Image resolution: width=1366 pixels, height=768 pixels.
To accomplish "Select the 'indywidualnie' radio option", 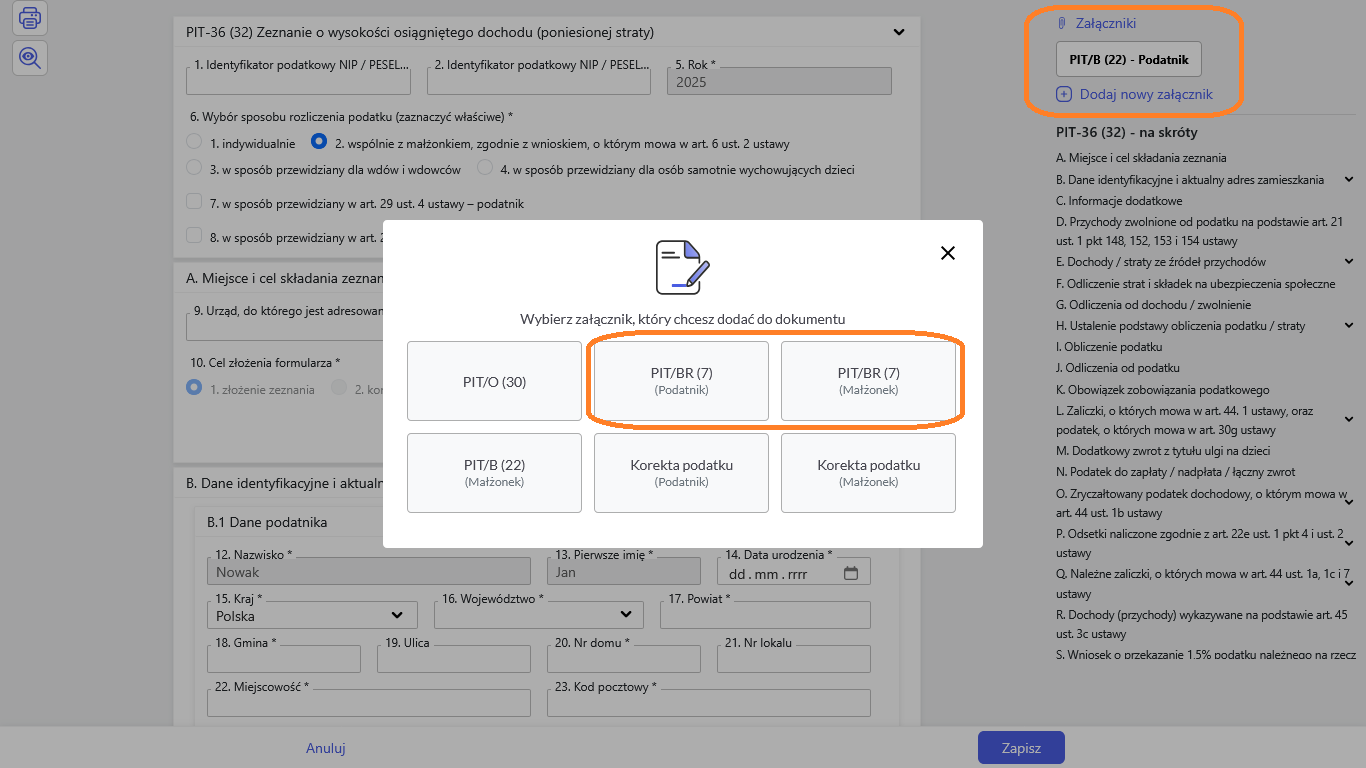I will (195, 143).
